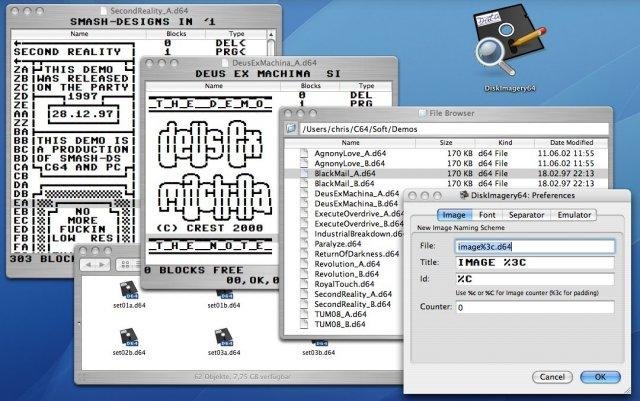The image size is (640, 401).
Task: Open the Separator preferences tab
Action: coord(527,215)
